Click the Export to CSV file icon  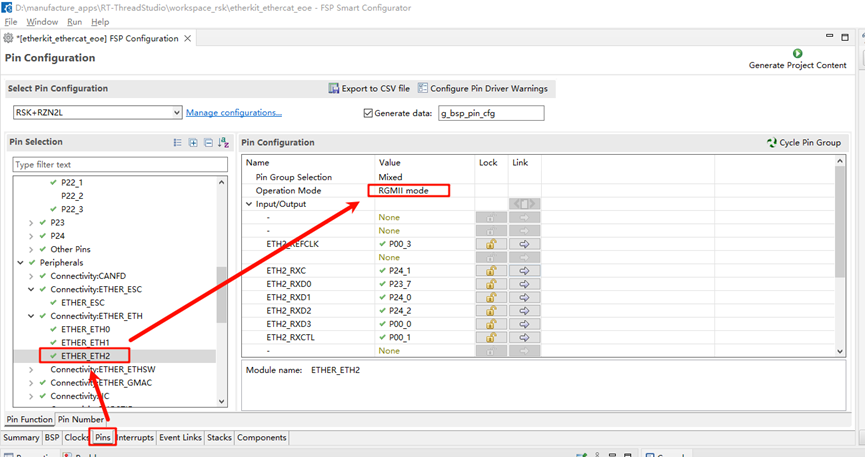tap(334, 88)
